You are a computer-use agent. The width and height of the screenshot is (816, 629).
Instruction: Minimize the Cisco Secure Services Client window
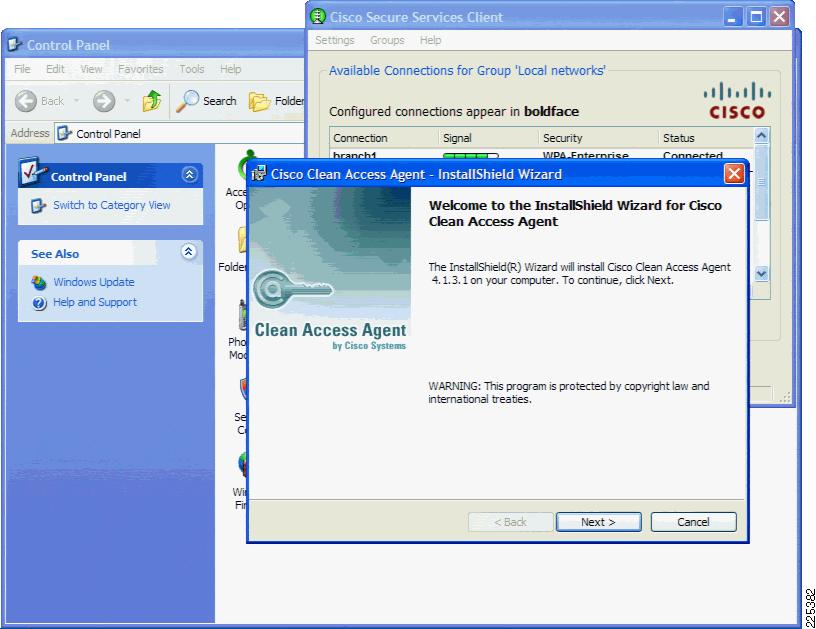[732, 17]
